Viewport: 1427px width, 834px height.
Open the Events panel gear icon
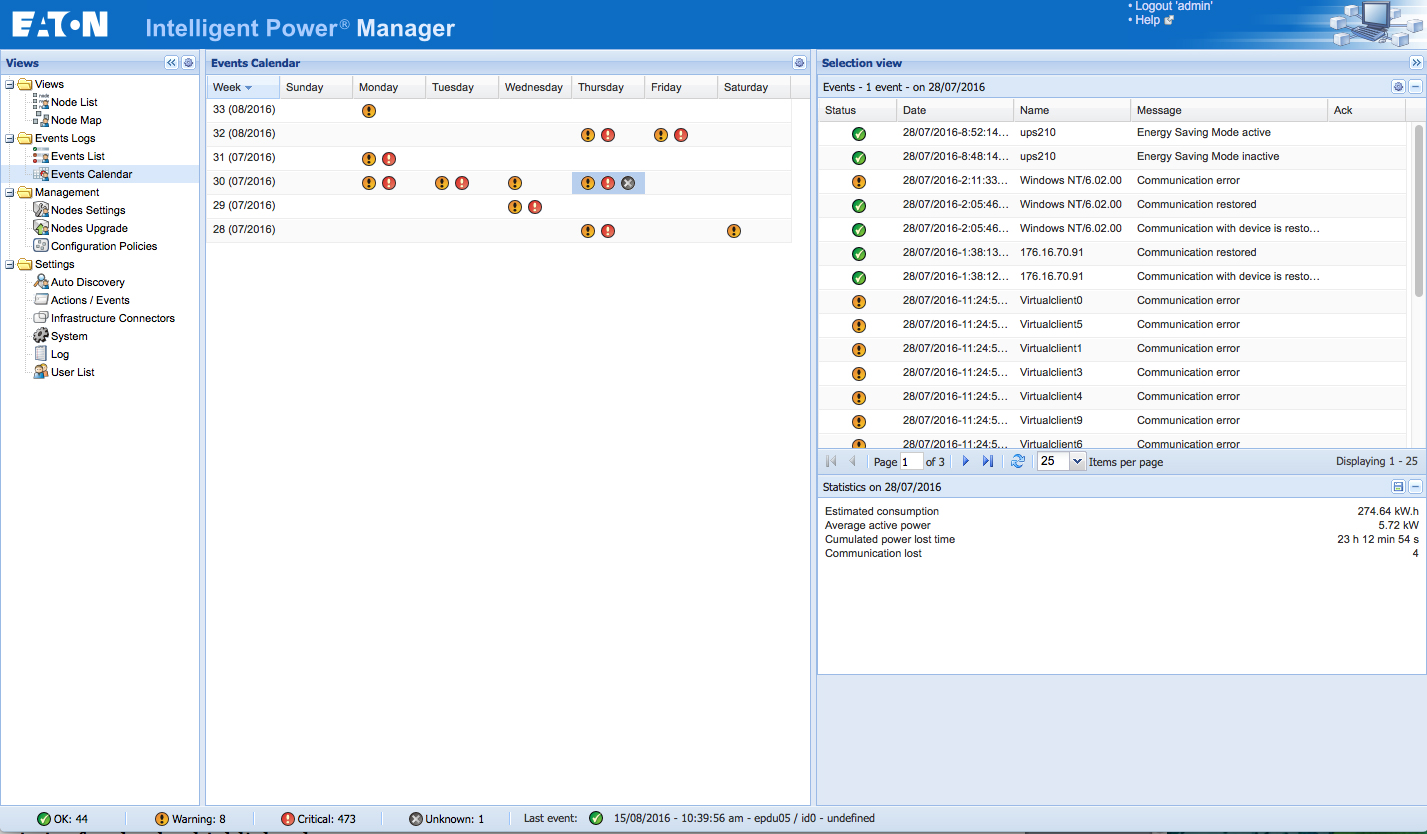[x=1398, y=87]
